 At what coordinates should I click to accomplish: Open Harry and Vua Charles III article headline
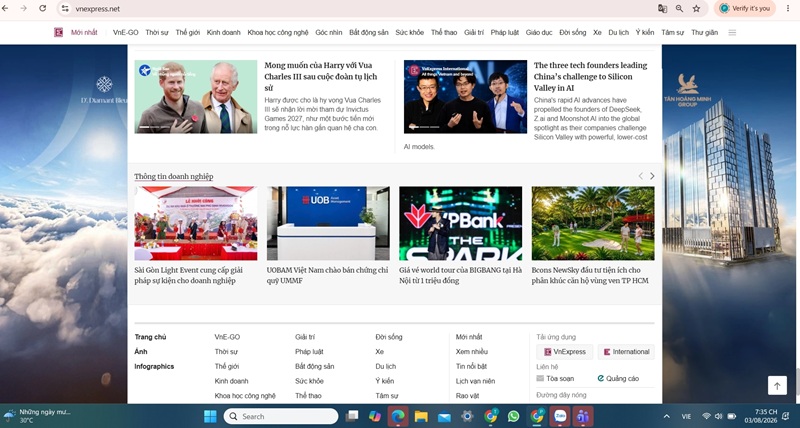tap(321, 77)
